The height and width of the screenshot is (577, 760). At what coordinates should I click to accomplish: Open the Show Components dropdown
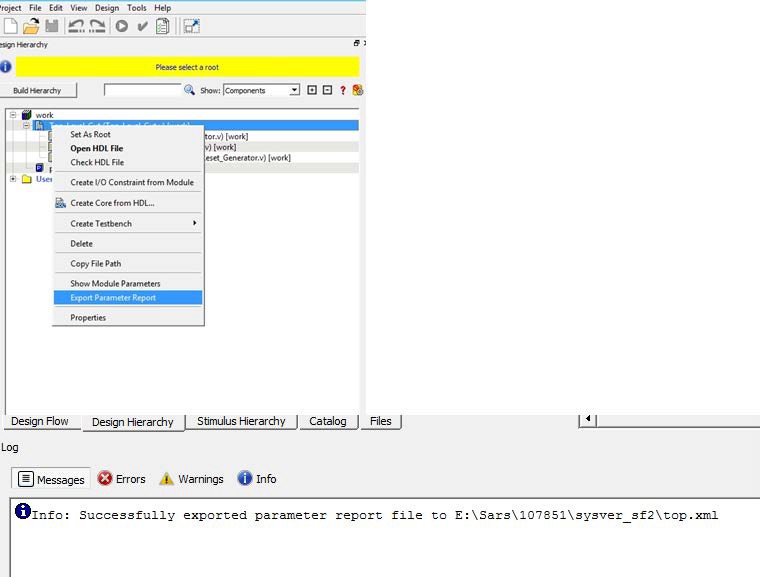294,90
